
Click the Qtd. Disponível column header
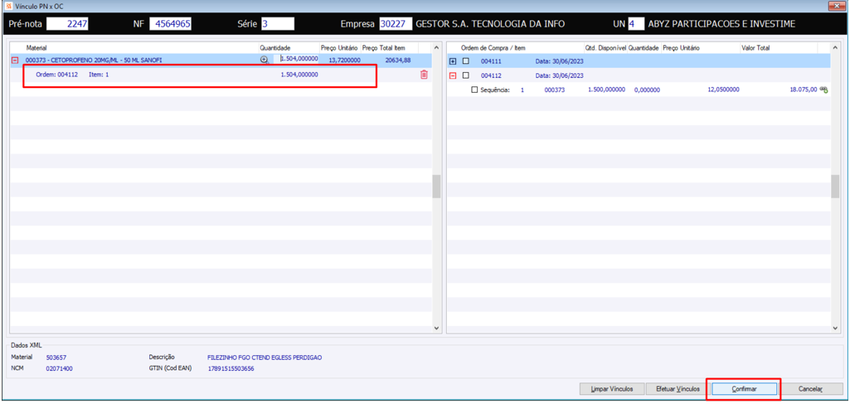point(605,48)
